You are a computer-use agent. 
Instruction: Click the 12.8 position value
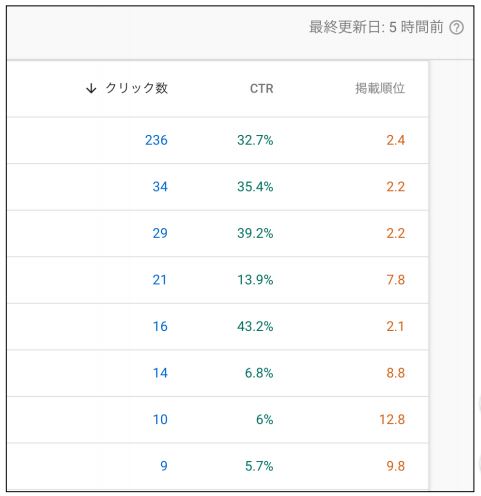(x=392, y=420)
